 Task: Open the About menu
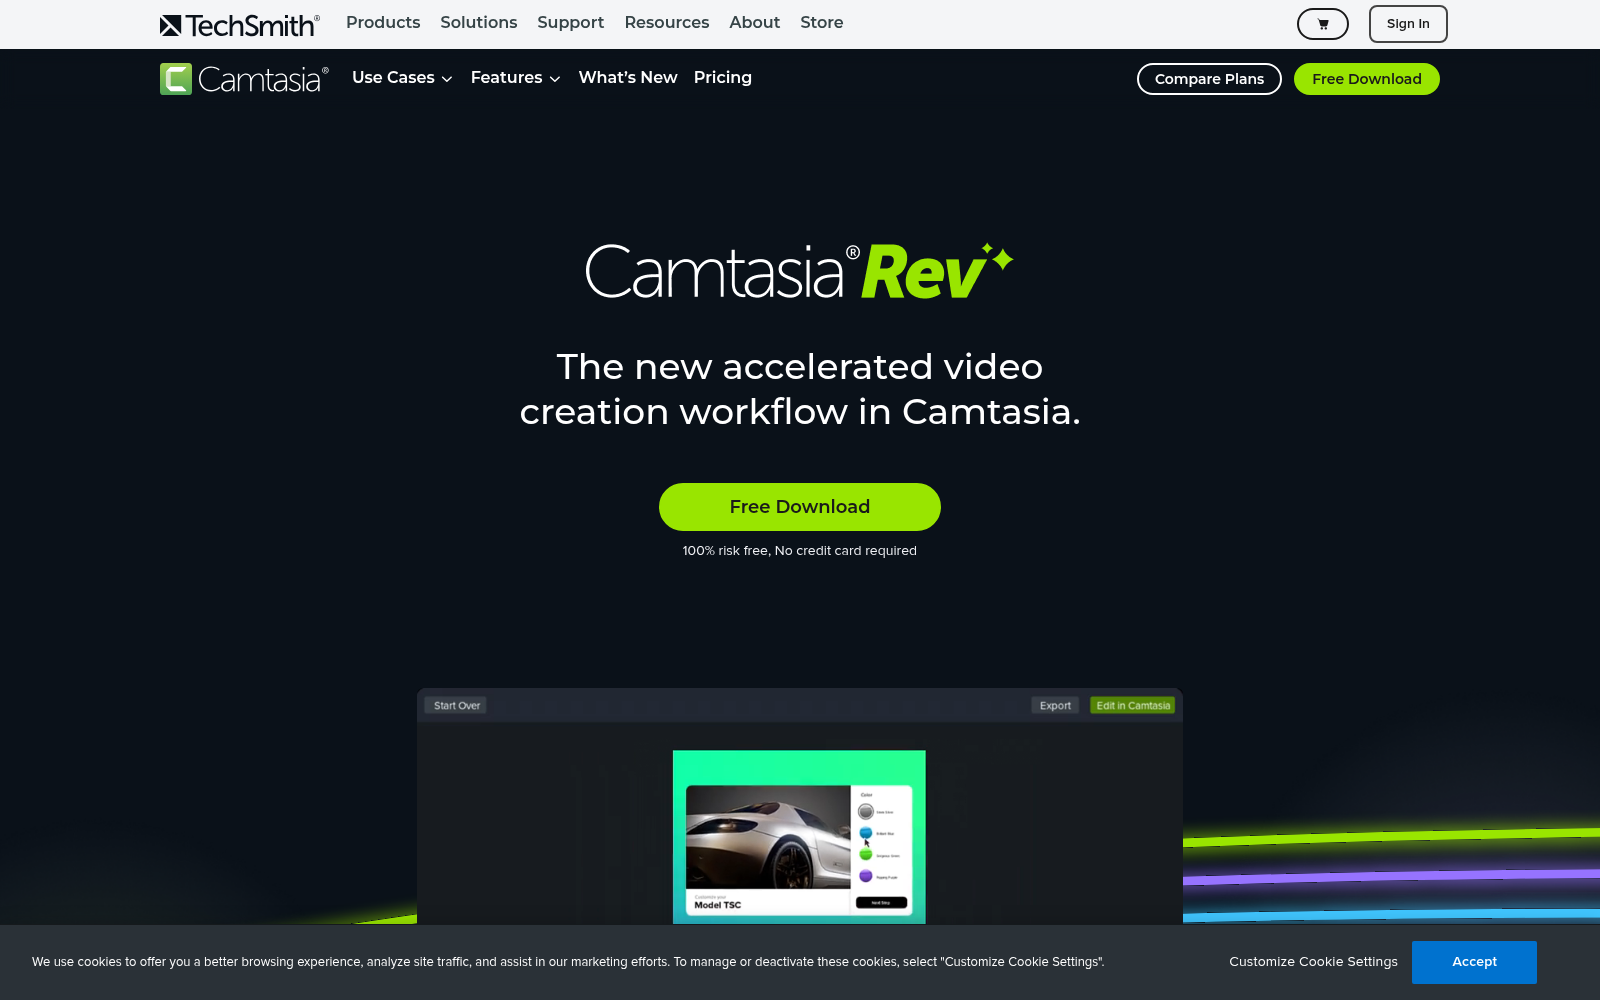754,22
